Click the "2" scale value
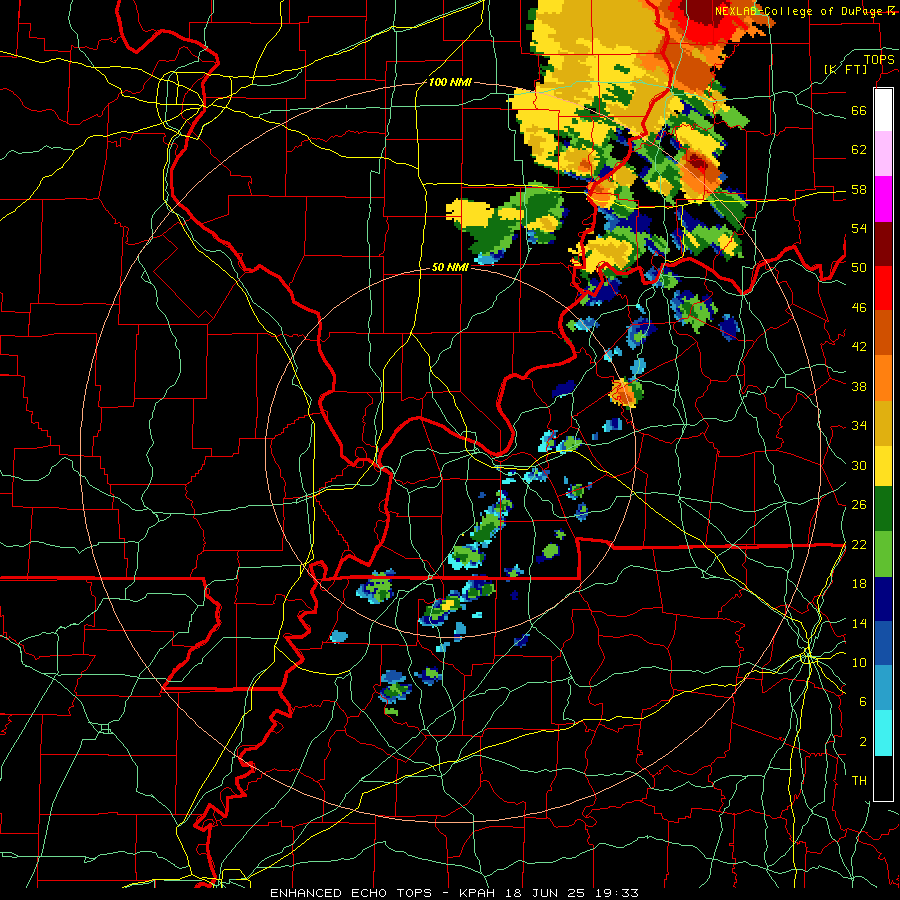The height and width of the screenshot is (900, 900). click(x=863, y=742)
